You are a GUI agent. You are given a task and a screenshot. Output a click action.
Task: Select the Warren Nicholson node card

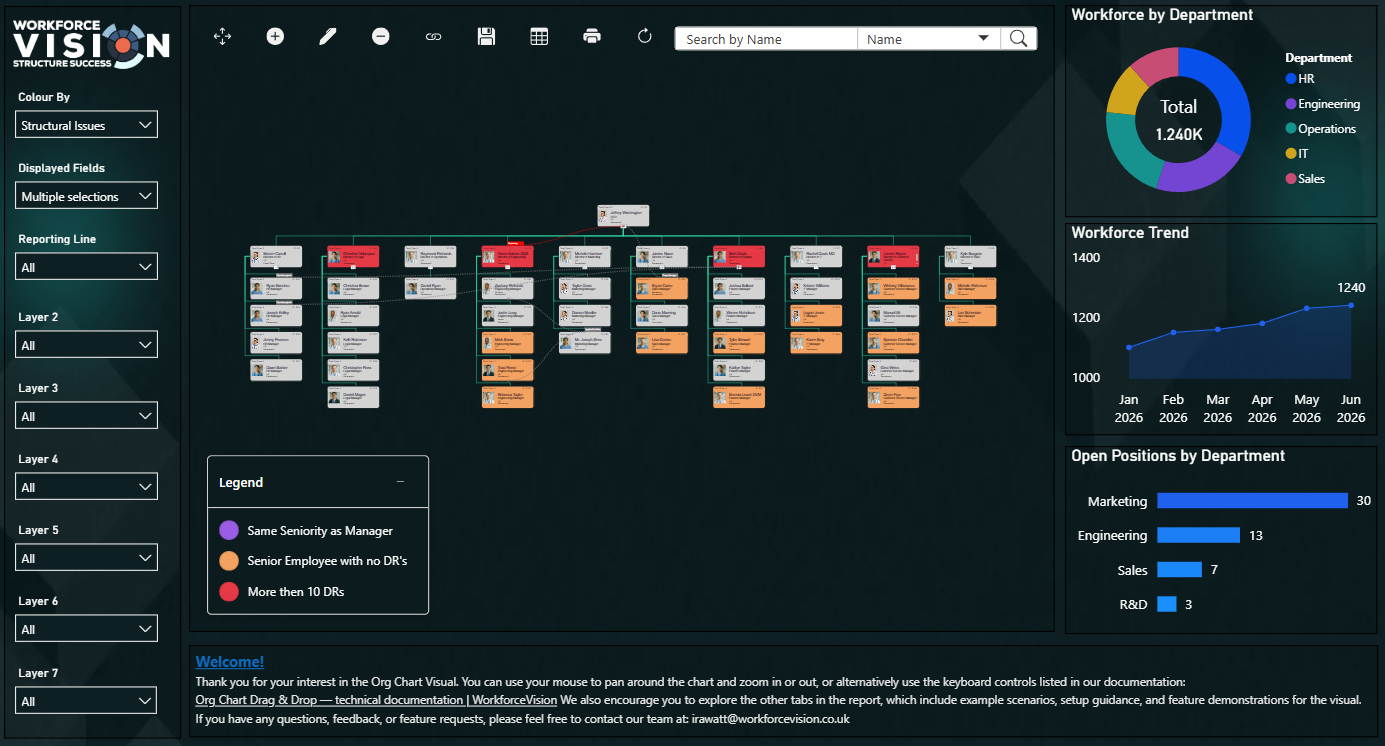739,315
